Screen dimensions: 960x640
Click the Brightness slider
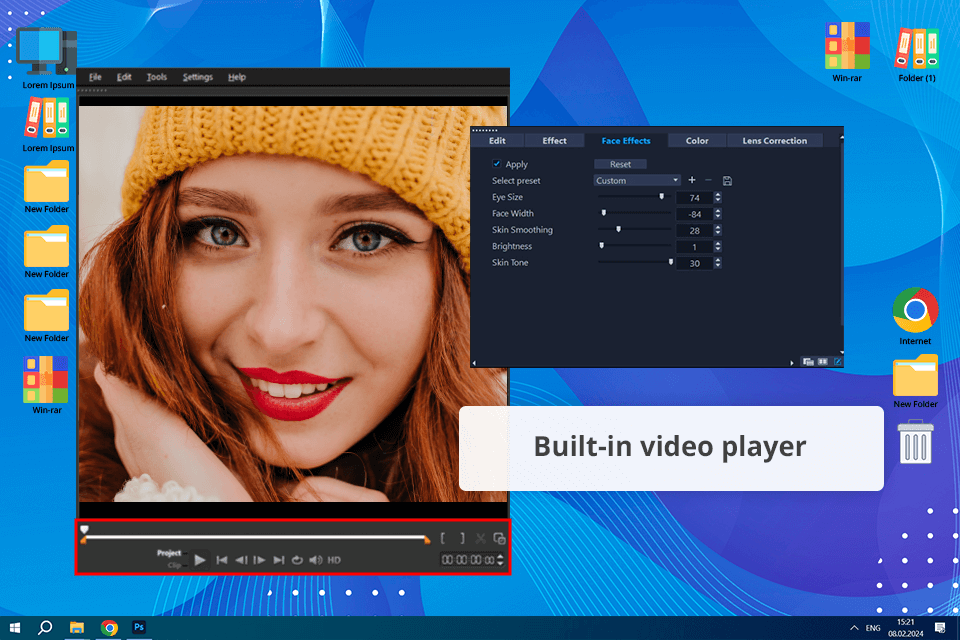click(635, 245)
